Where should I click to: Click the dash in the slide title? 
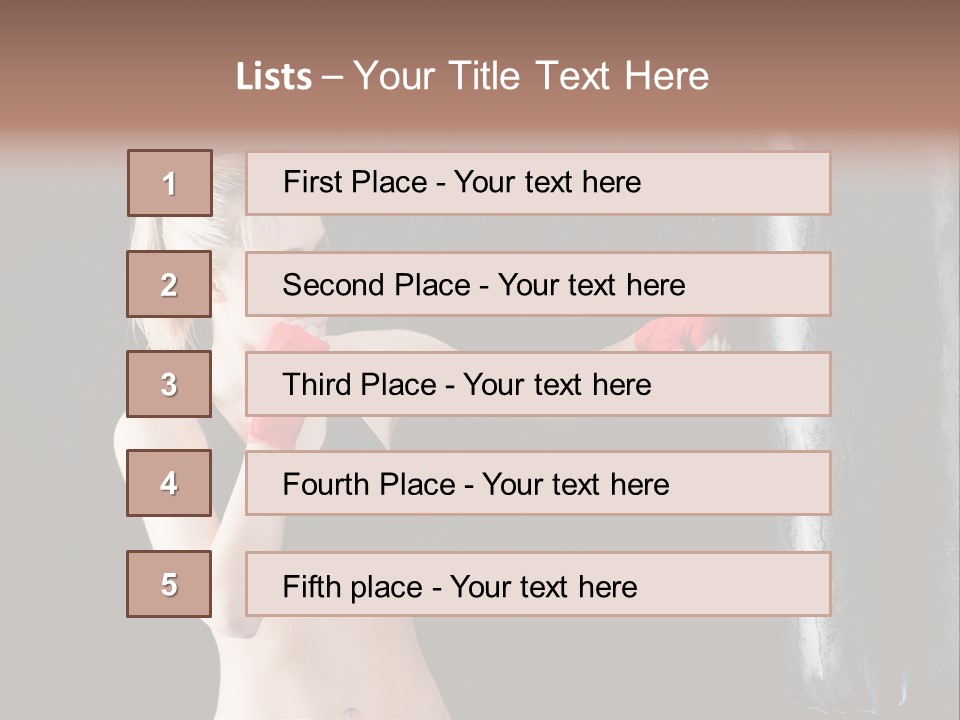tap(333, 77)
